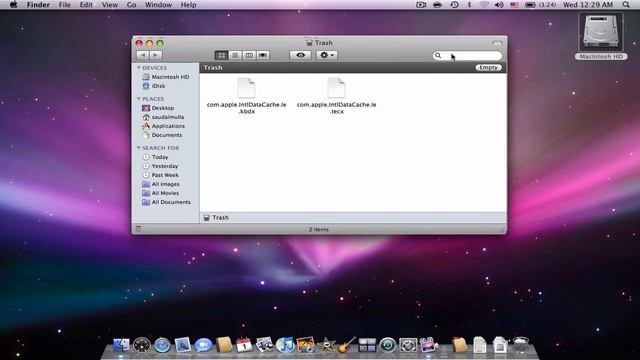Open the Go menu
Screen dimensions: 640x360
tap(131, 5)
